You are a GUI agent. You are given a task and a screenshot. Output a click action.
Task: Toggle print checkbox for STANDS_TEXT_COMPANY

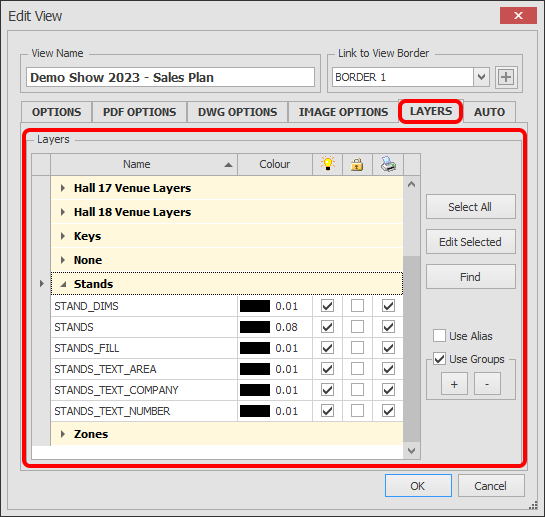tap(388, 390)
